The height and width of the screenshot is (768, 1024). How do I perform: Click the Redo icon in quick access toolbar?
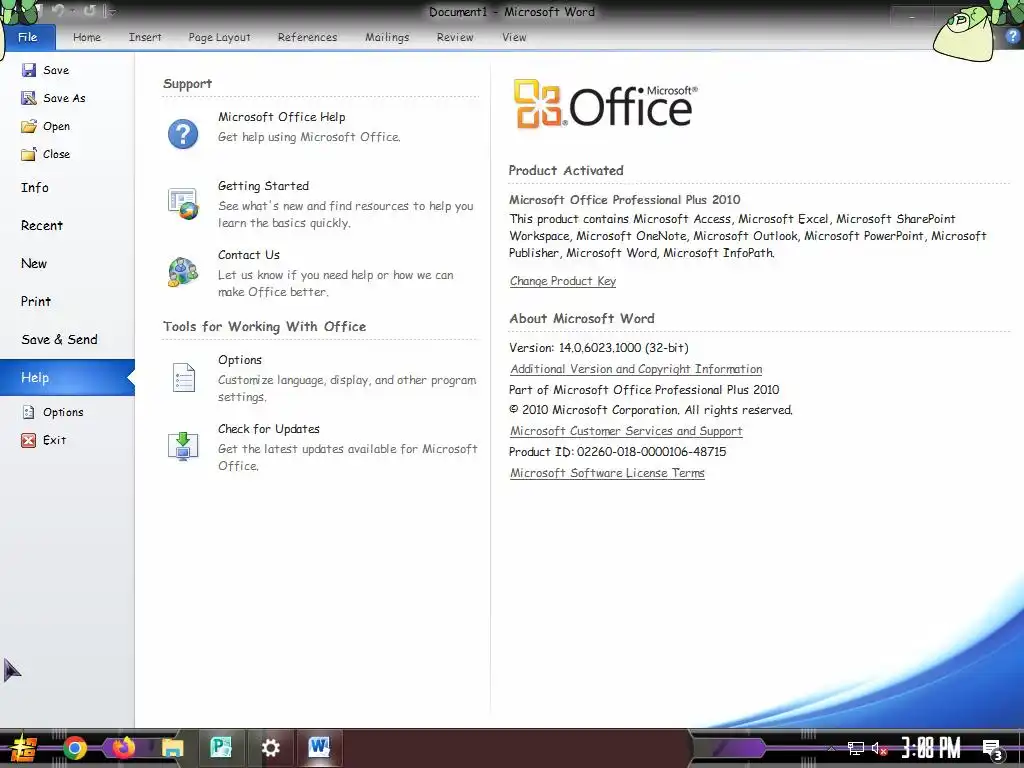[89, 11]
